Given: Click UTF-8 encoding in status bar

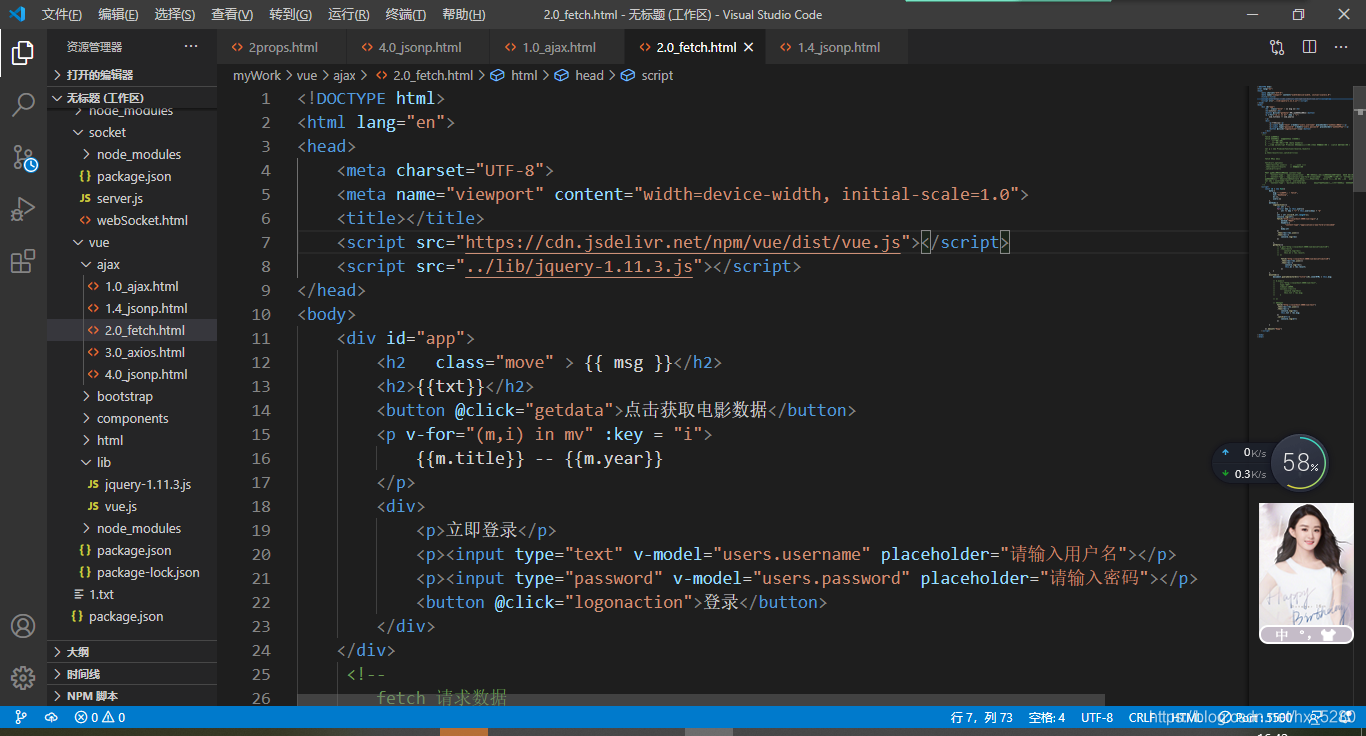Looking at the screenshot, I should tap(1096, 717).
